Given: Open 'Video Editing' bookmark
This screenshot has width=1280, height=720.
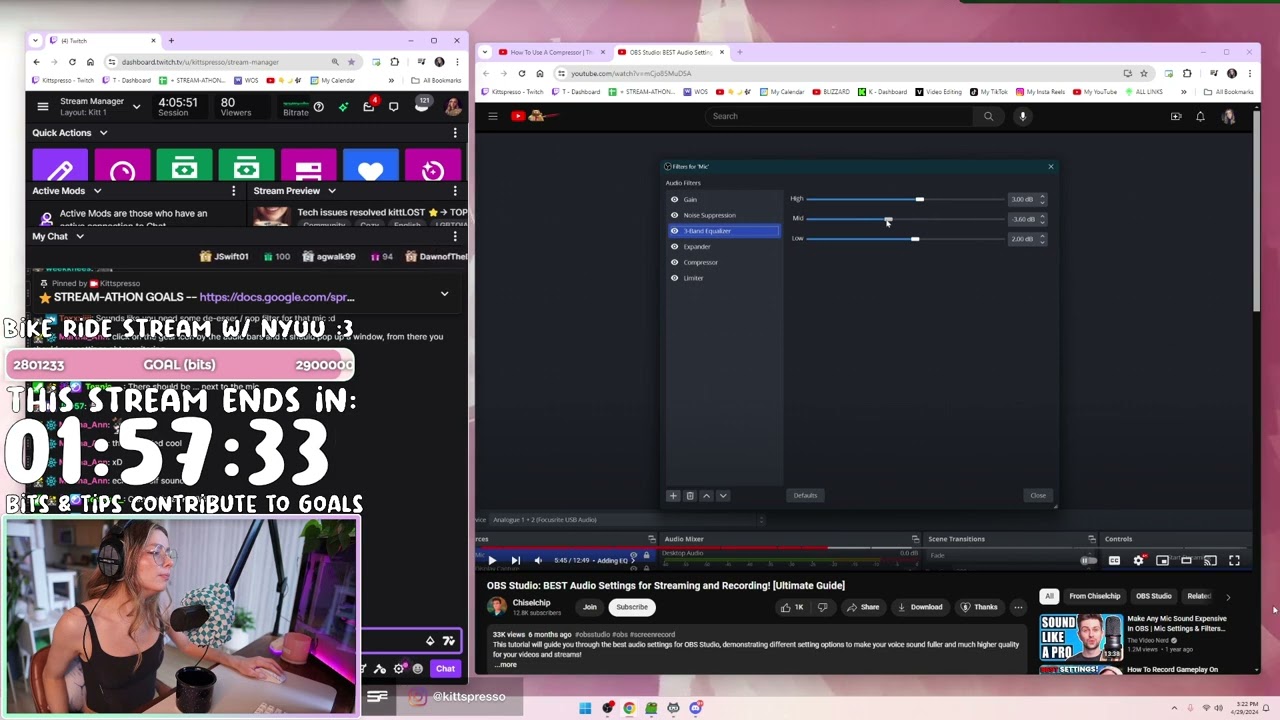Looking at the screenshot, I should coord(938,92).
